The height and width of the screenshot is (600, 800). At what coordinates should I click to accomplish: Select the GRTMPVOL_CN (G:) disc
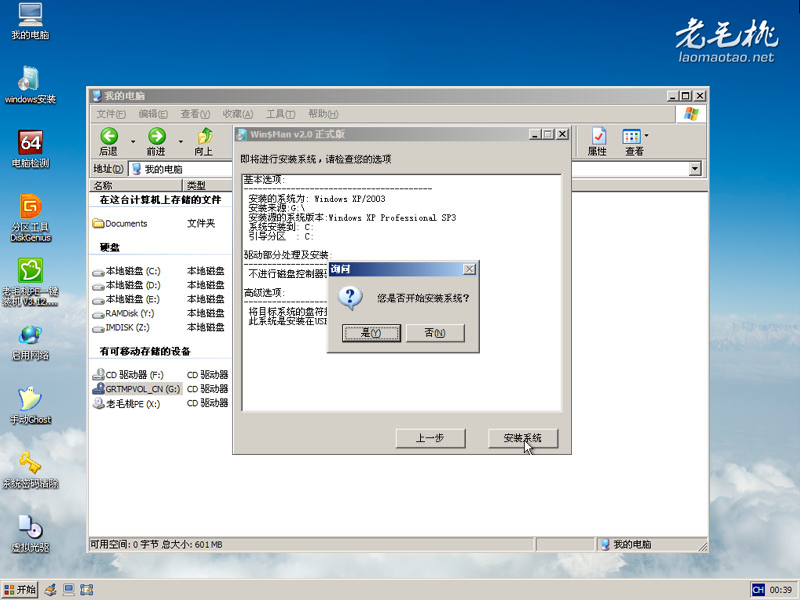137,389
